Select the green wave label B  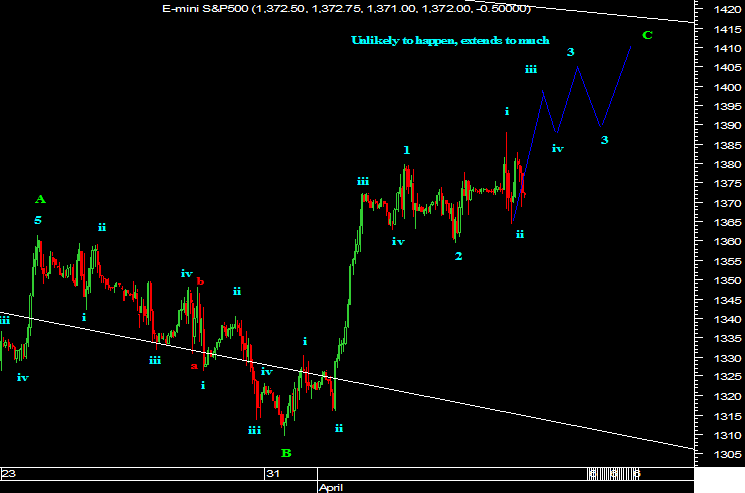[286, 453]
